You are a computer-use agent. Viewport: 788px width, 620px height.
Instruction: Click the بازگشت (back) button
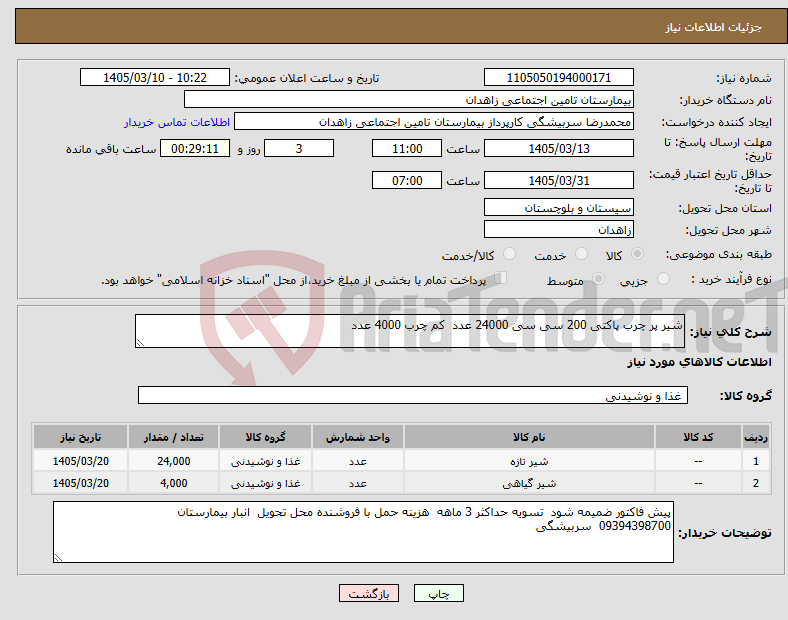pos(369,593)
